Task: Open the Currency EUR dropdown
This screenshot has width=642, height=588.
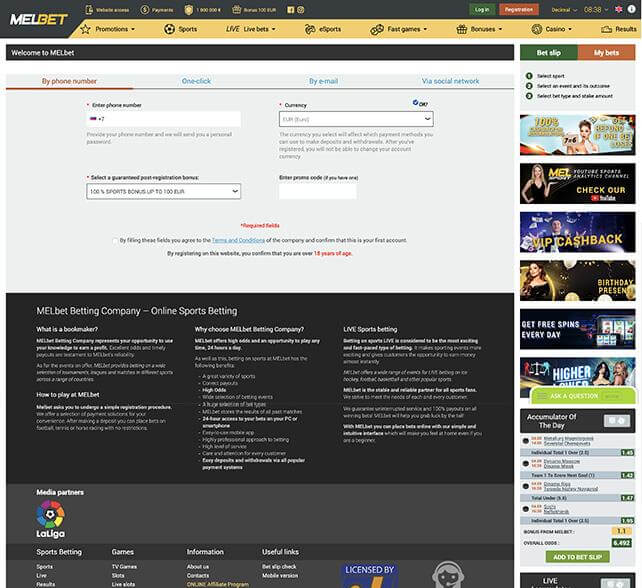Action: [x=356, y=119]
